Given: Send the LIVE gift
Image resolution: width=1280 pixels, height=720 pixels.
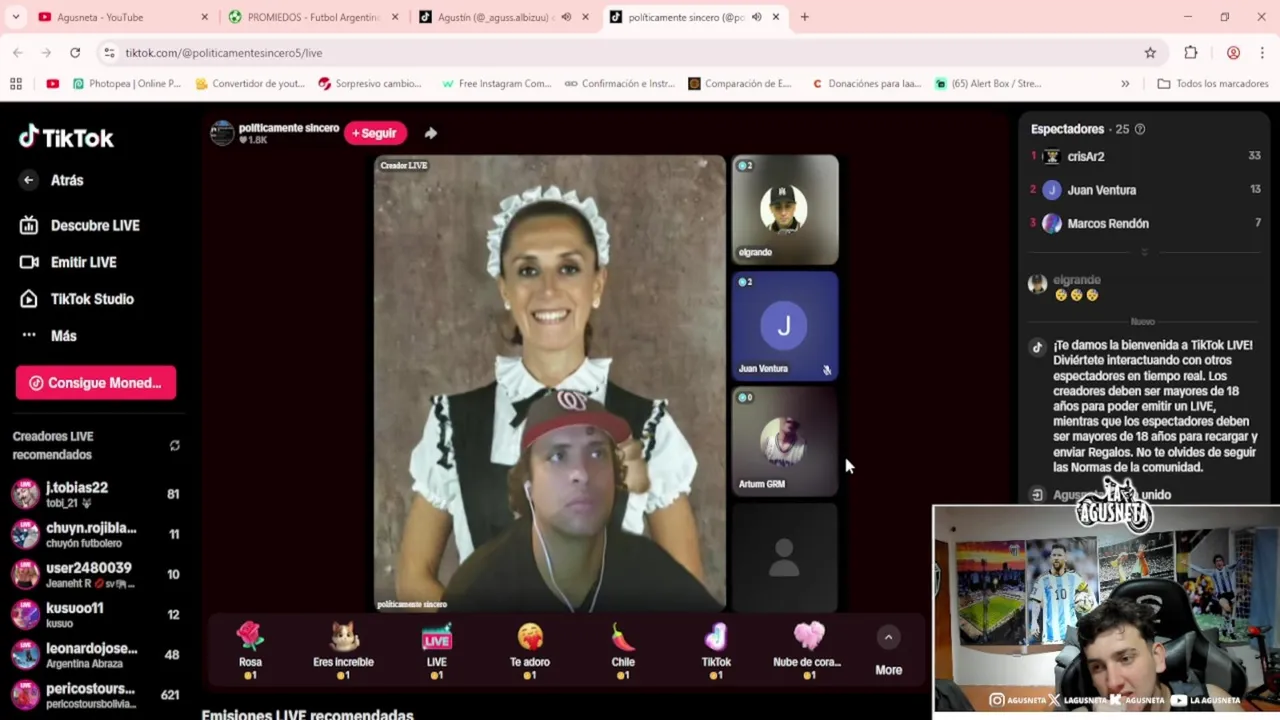Looking at the screenshot, I should 437,650.
